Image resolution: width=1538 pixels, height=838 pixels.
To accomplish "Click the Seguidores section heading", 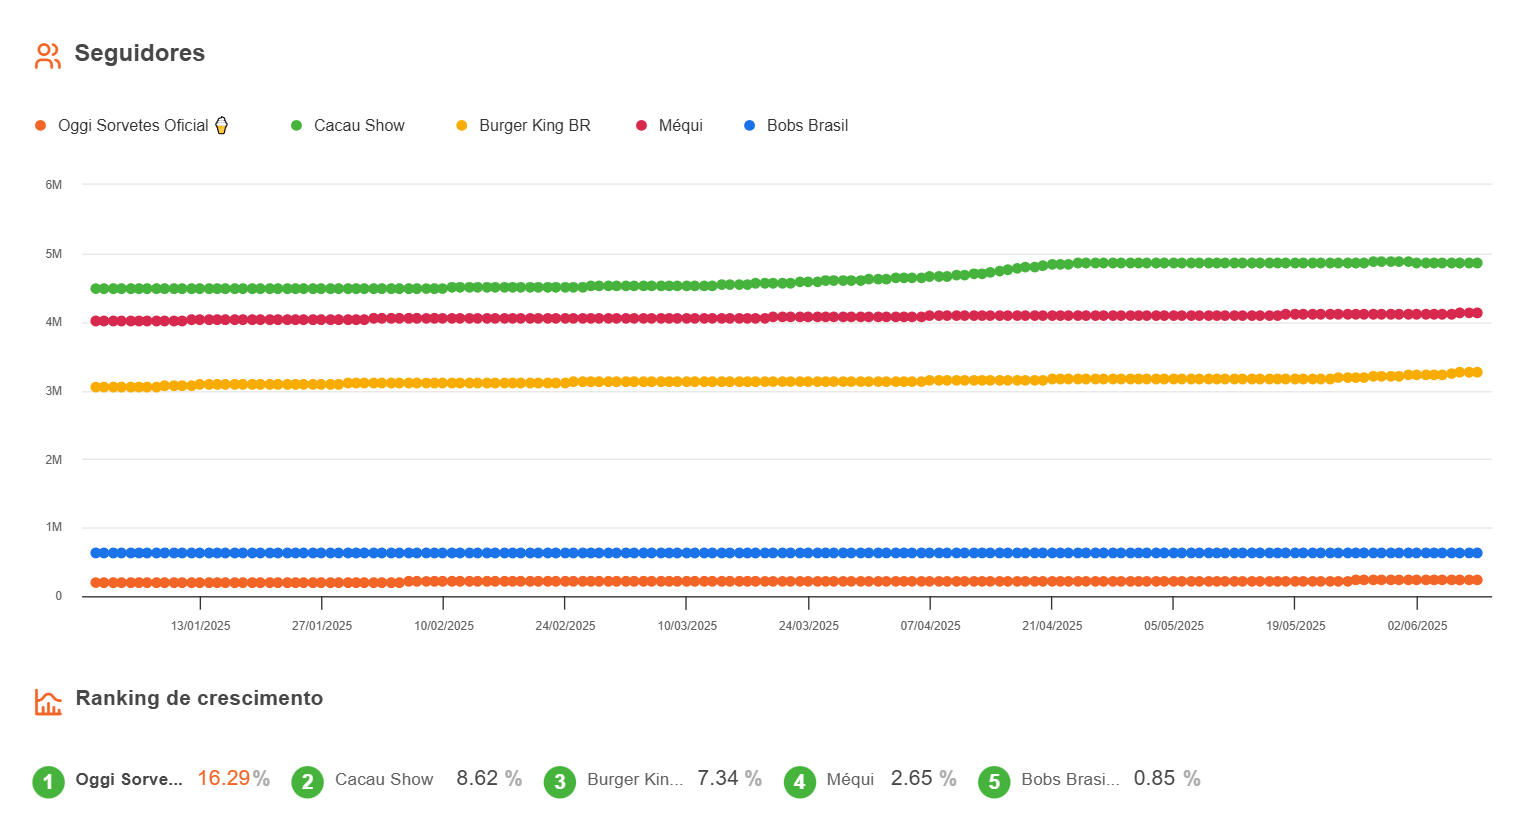I will pos(140,54).
